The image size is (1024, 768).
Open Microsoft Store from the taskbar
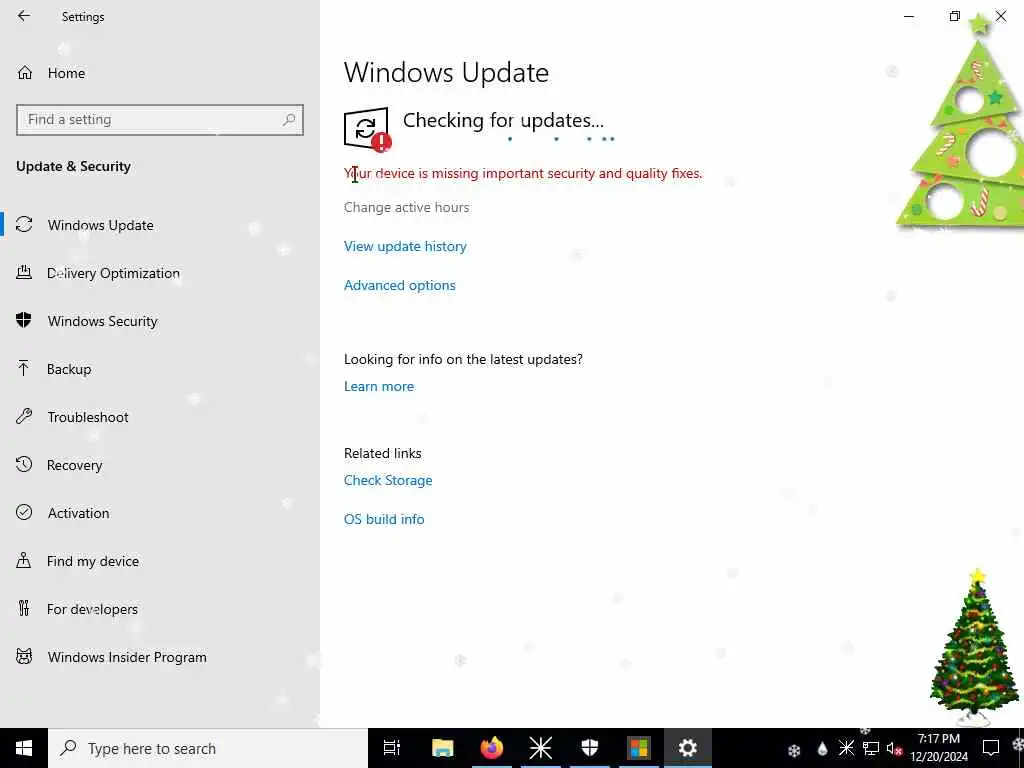pos(639,748)
